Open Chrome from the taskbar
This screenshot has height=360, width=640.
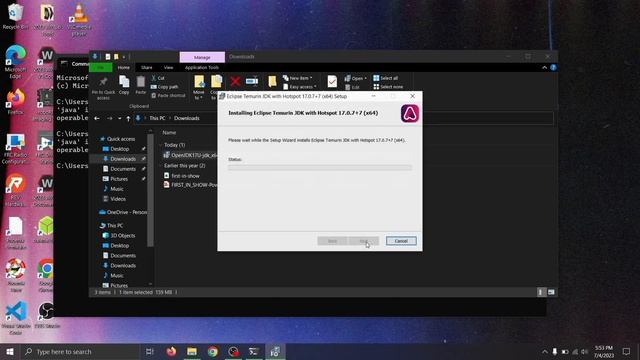coord(213,351)
